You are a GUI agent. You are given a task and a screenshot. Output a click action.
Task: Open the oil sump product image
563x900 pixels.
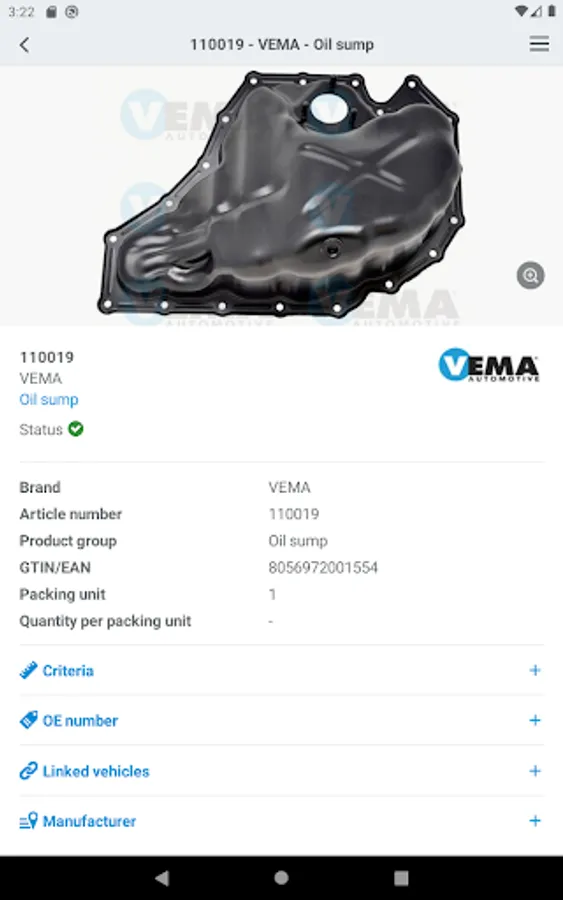(282, 194)
